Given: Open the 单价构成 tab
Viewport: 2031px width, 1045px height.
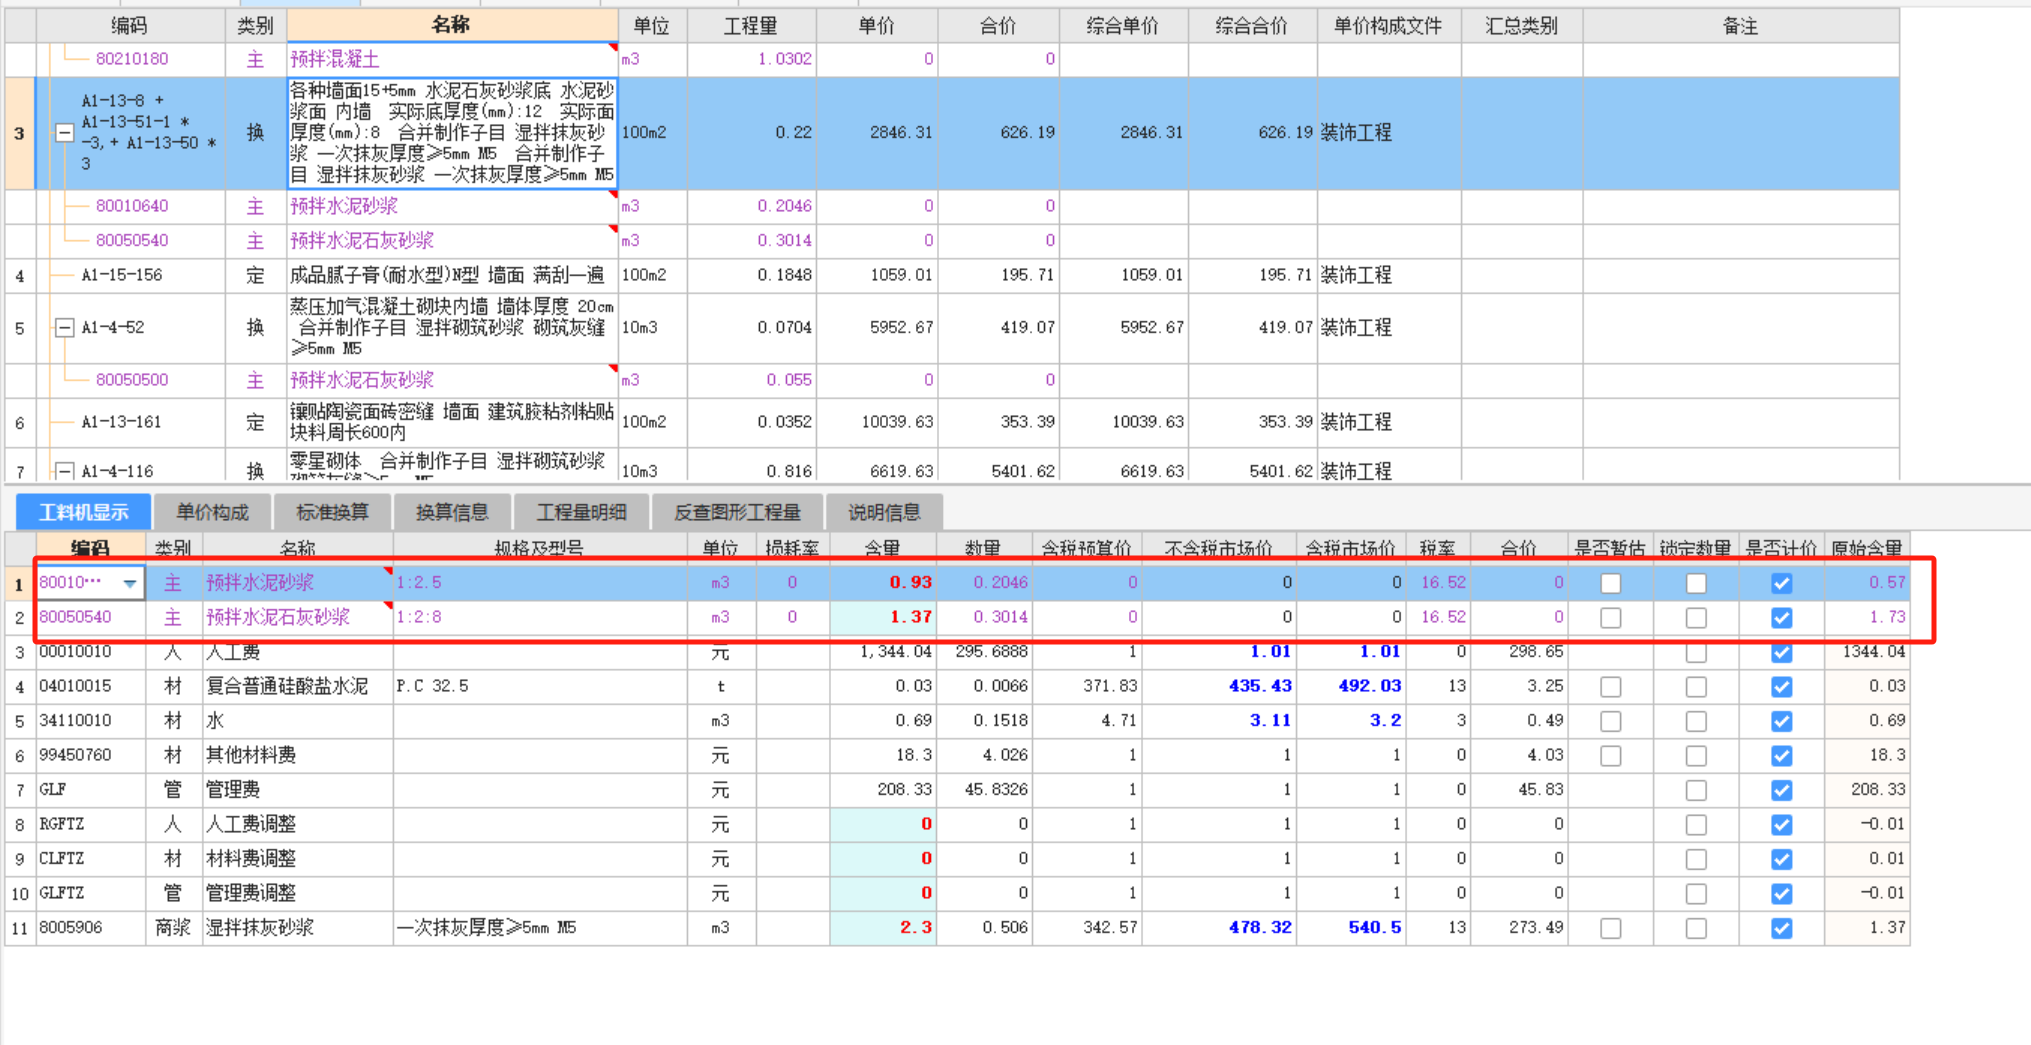Looking at the screenshot, I should 212,512.
